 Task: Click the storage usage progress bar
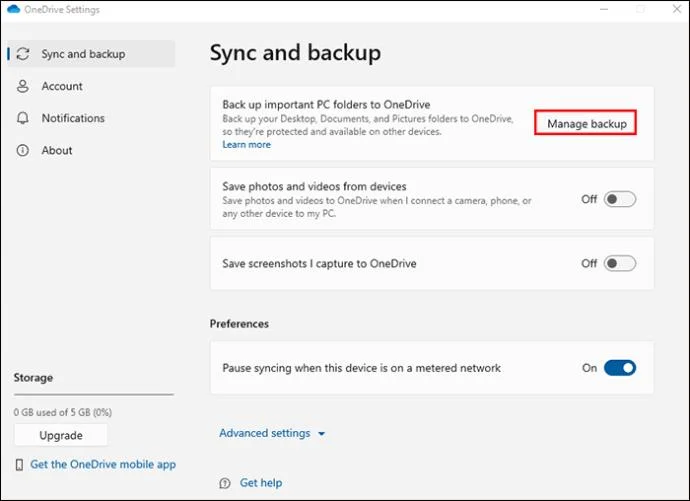(x=94, y=395)
